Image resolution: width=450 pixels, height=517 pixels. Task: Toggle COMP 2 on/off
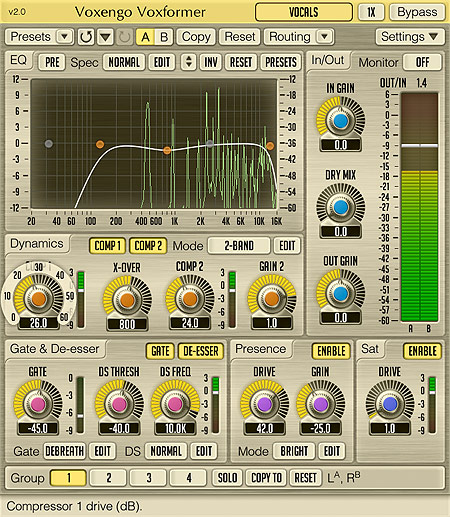pos(148,246)
